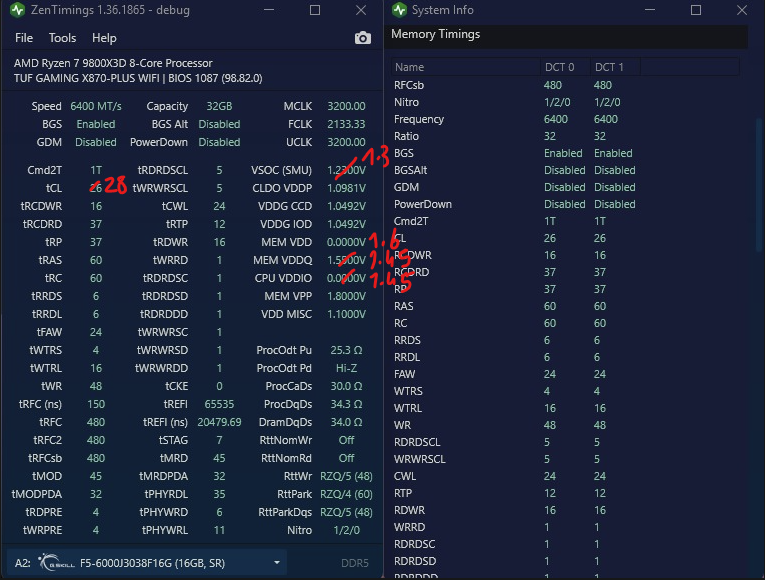Click the tREFI (ns) value 20479.69

(219, 422)
